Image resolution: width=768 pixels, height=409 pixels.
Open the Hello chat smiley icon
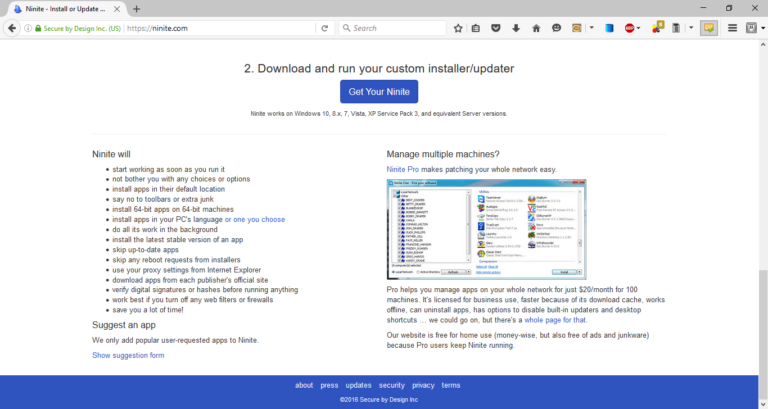click(556, 28)
